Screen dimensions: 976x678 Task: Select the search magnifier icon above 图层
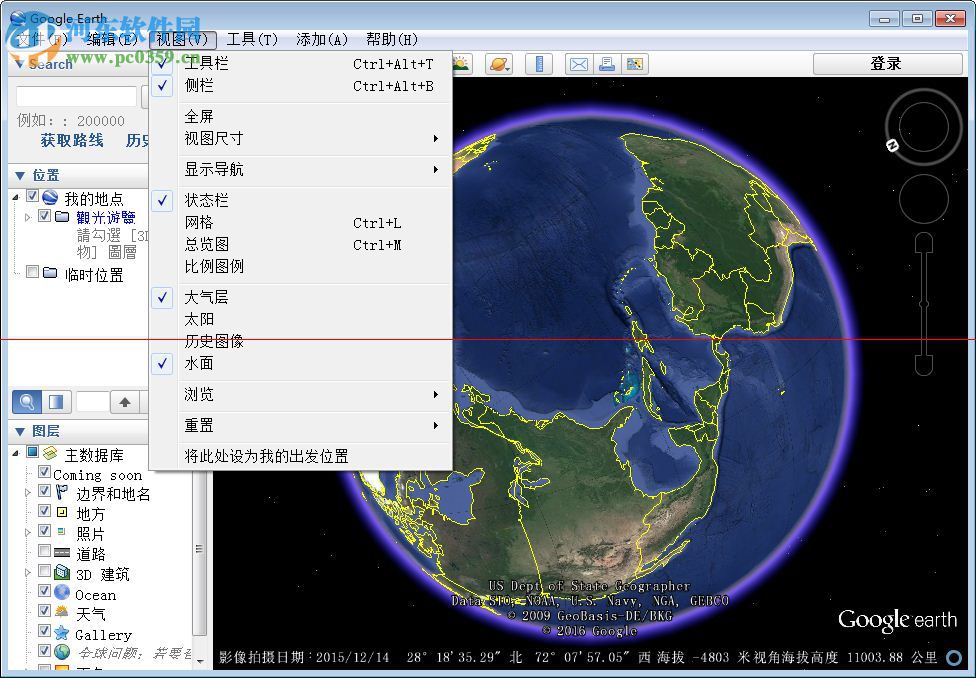click(x=28, y=401)
